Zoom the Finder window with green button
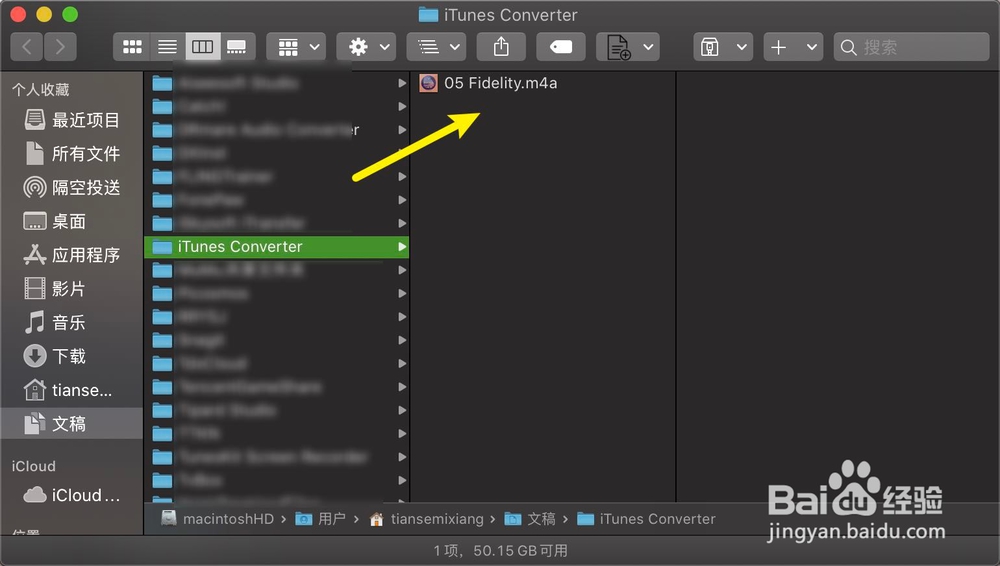This screenshot has width=1000, height=566. [x=70, y=14]
